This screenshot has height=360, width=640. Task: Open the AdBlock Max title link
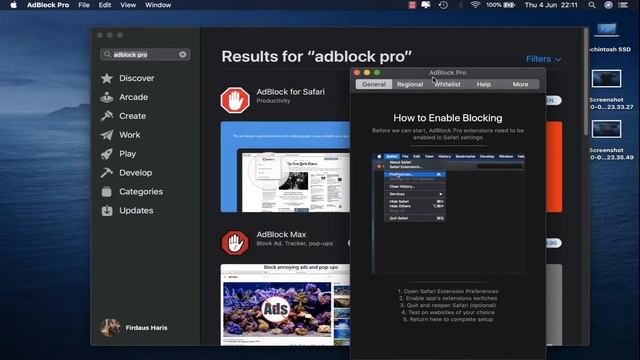pos(281,235)
